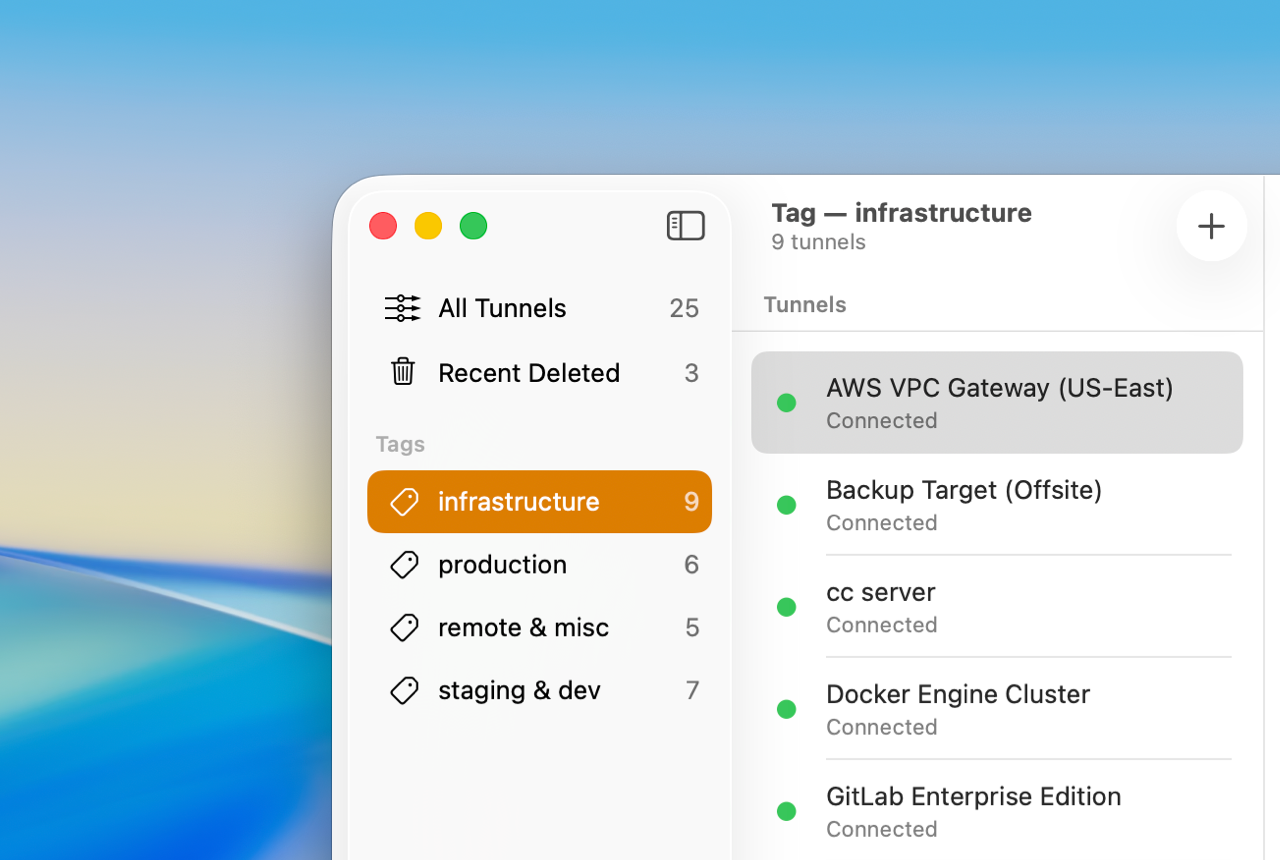The height and width of the screenshot is (860, 1280).
Task: Click green status dot for cc server
Action: tap(786, 607)
